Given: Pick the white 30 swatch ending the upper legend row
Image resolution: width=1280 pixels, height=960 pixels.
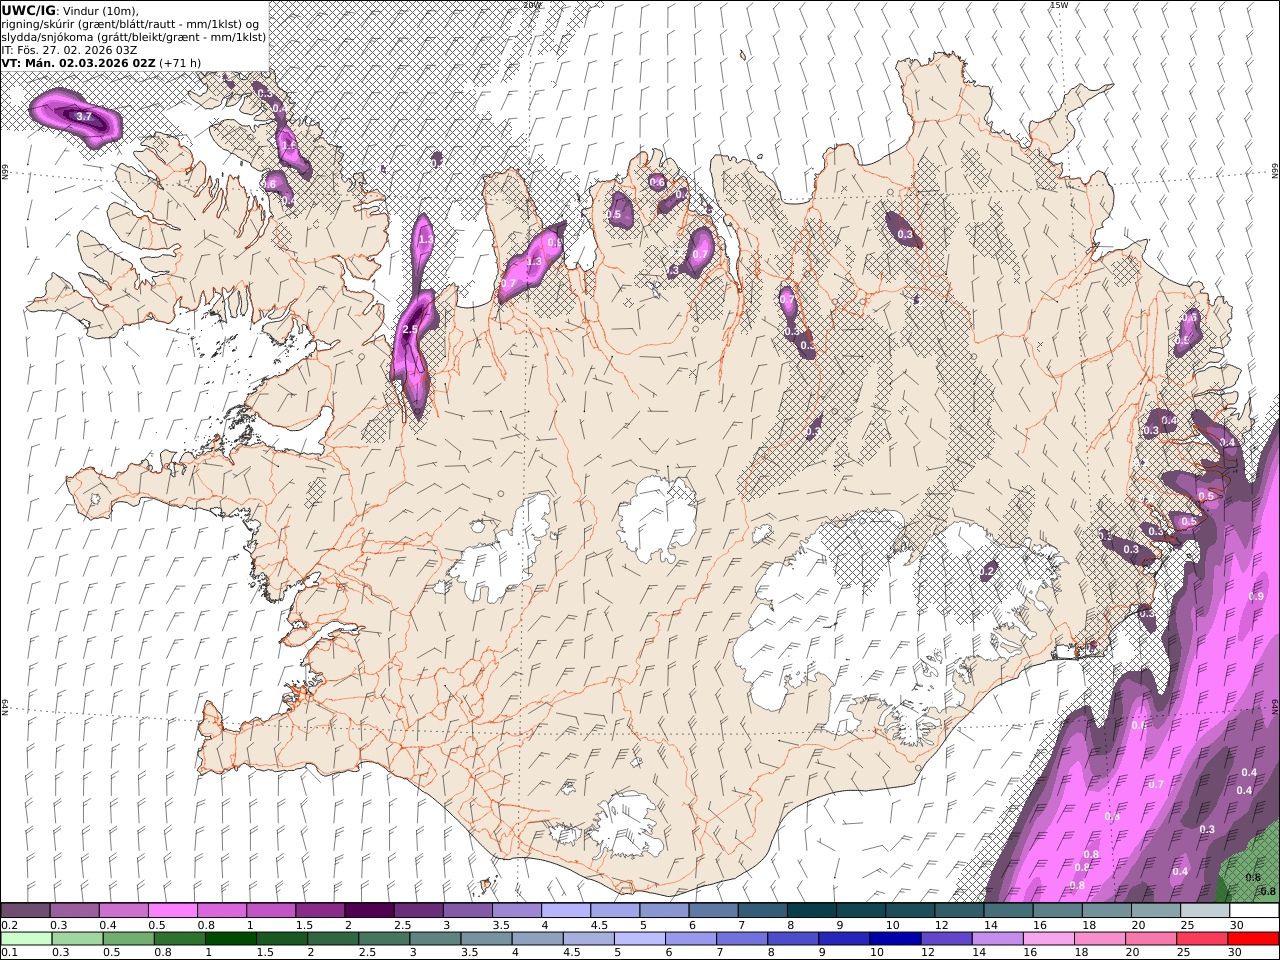Looking at the screenshot, I should point(1254,910).
